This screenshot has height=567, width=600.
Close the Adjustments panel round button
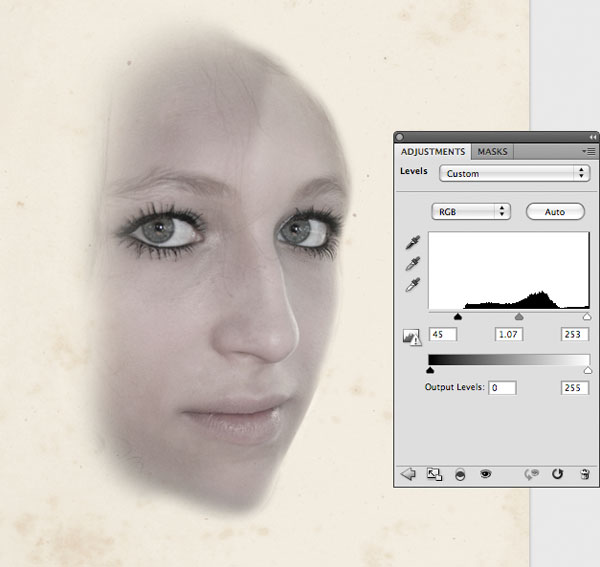pos(399,137)
